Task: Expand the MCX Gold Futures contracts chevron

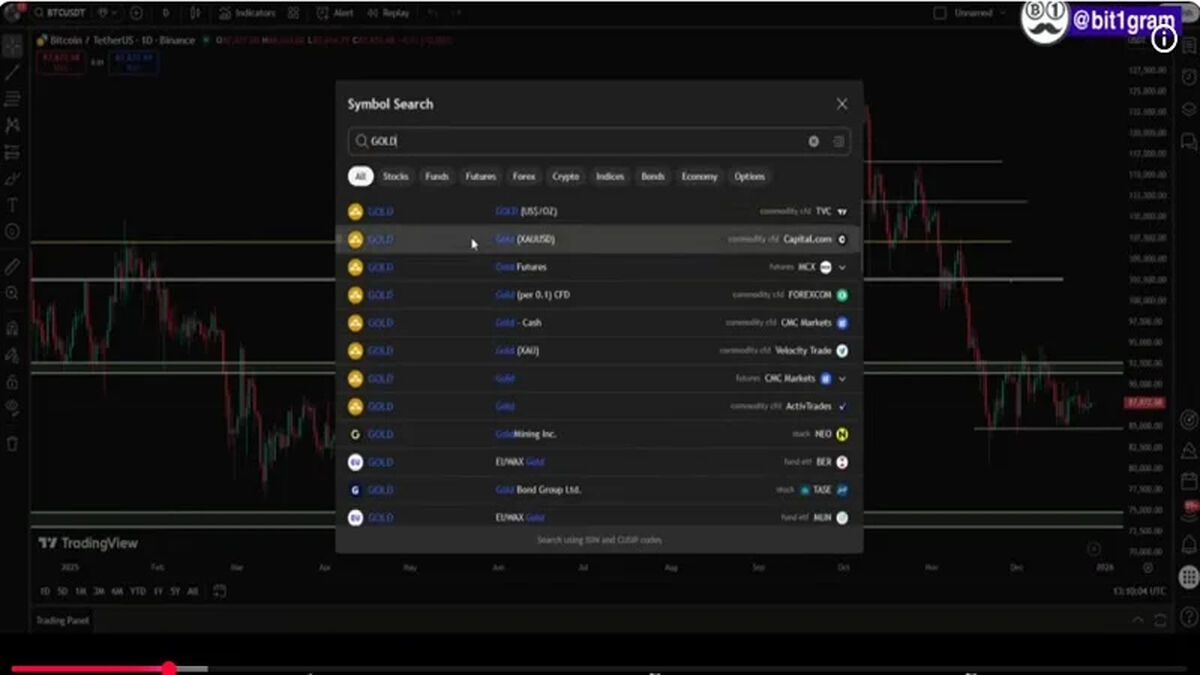Action: 842,267
